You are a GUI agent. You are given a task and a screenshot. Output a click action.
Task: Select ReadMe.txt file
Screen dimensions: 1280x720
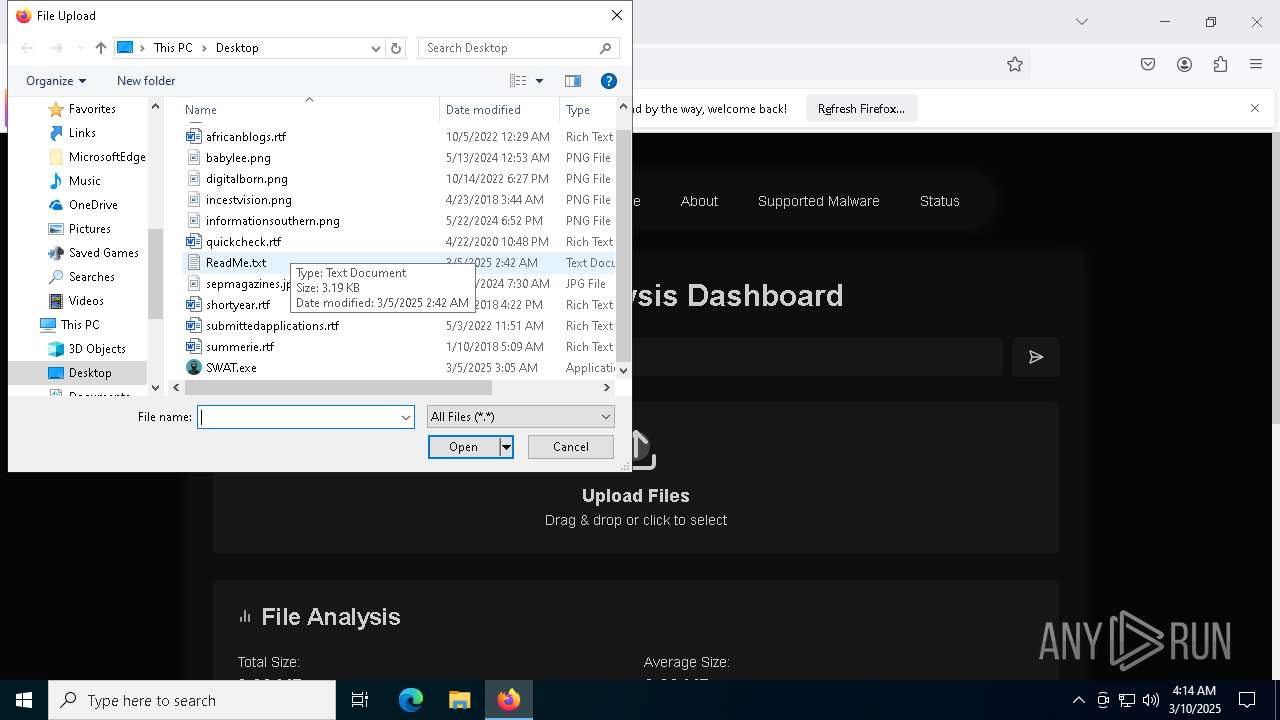tap(236, 263)
